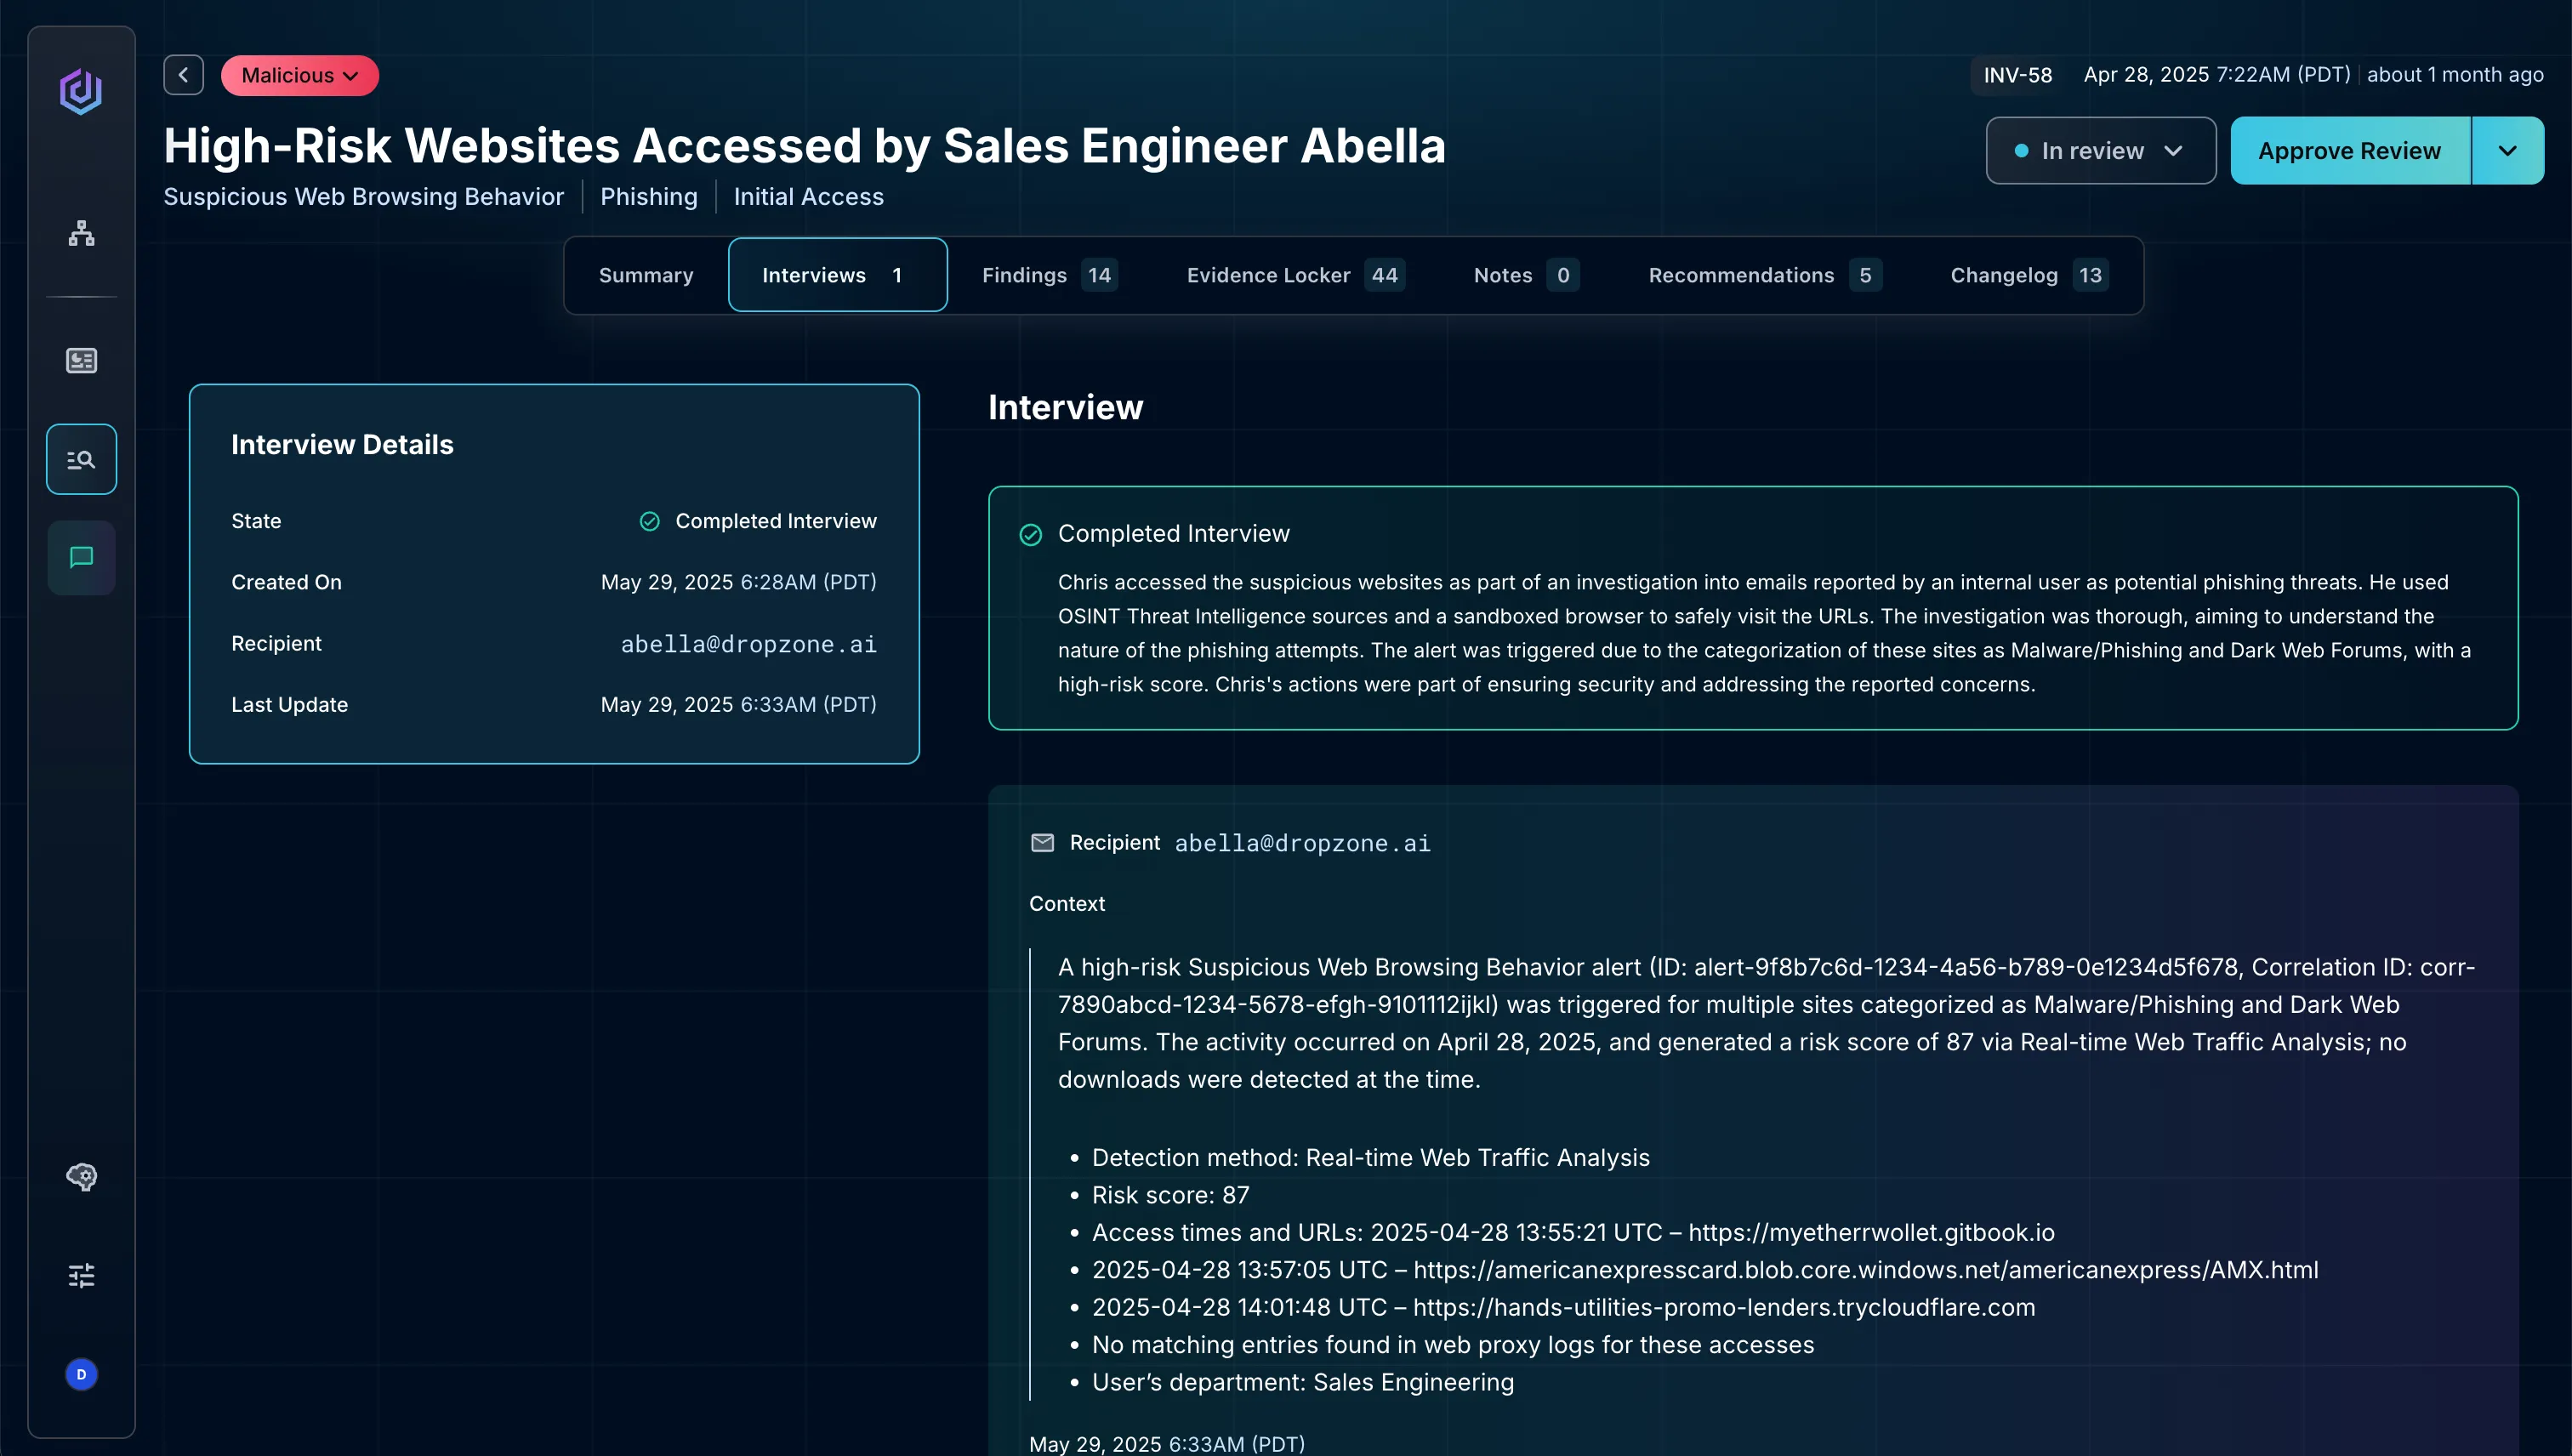Click the user avatar D icon

click(81, 1374)
